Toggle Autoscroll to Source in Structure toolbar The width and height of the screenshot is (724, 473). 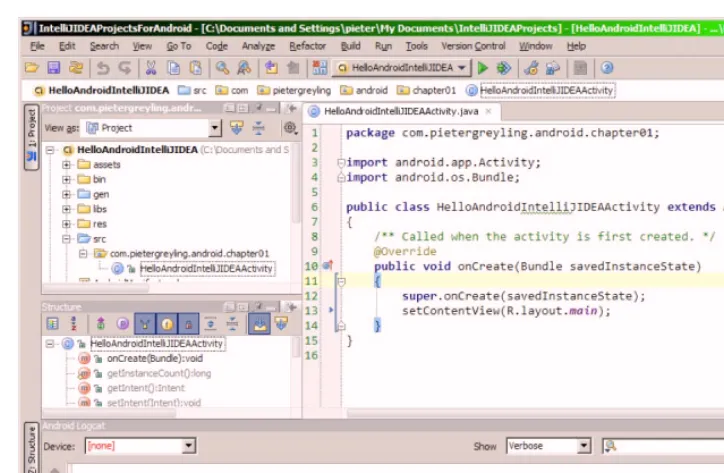coord(259,324)
